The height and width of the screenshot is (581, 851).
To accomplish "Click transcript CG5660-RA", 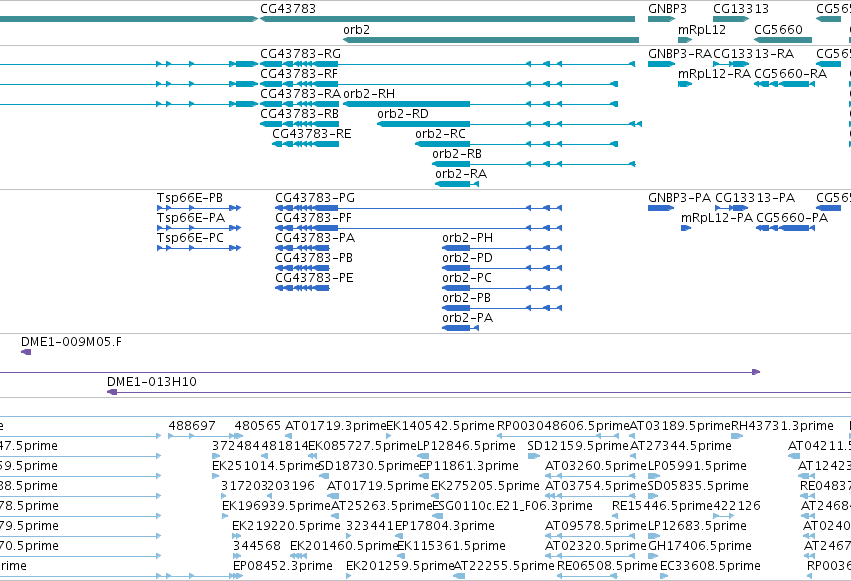I will [784, 84].
